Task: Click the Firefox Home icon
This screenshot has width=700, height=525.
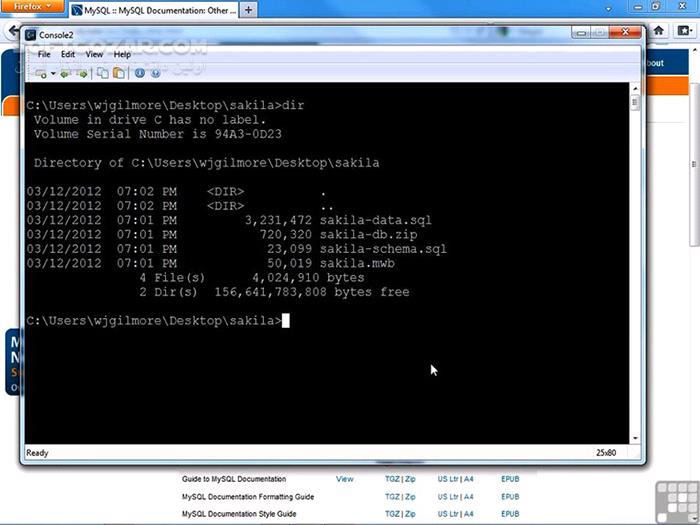Action: tap(658, 31)
